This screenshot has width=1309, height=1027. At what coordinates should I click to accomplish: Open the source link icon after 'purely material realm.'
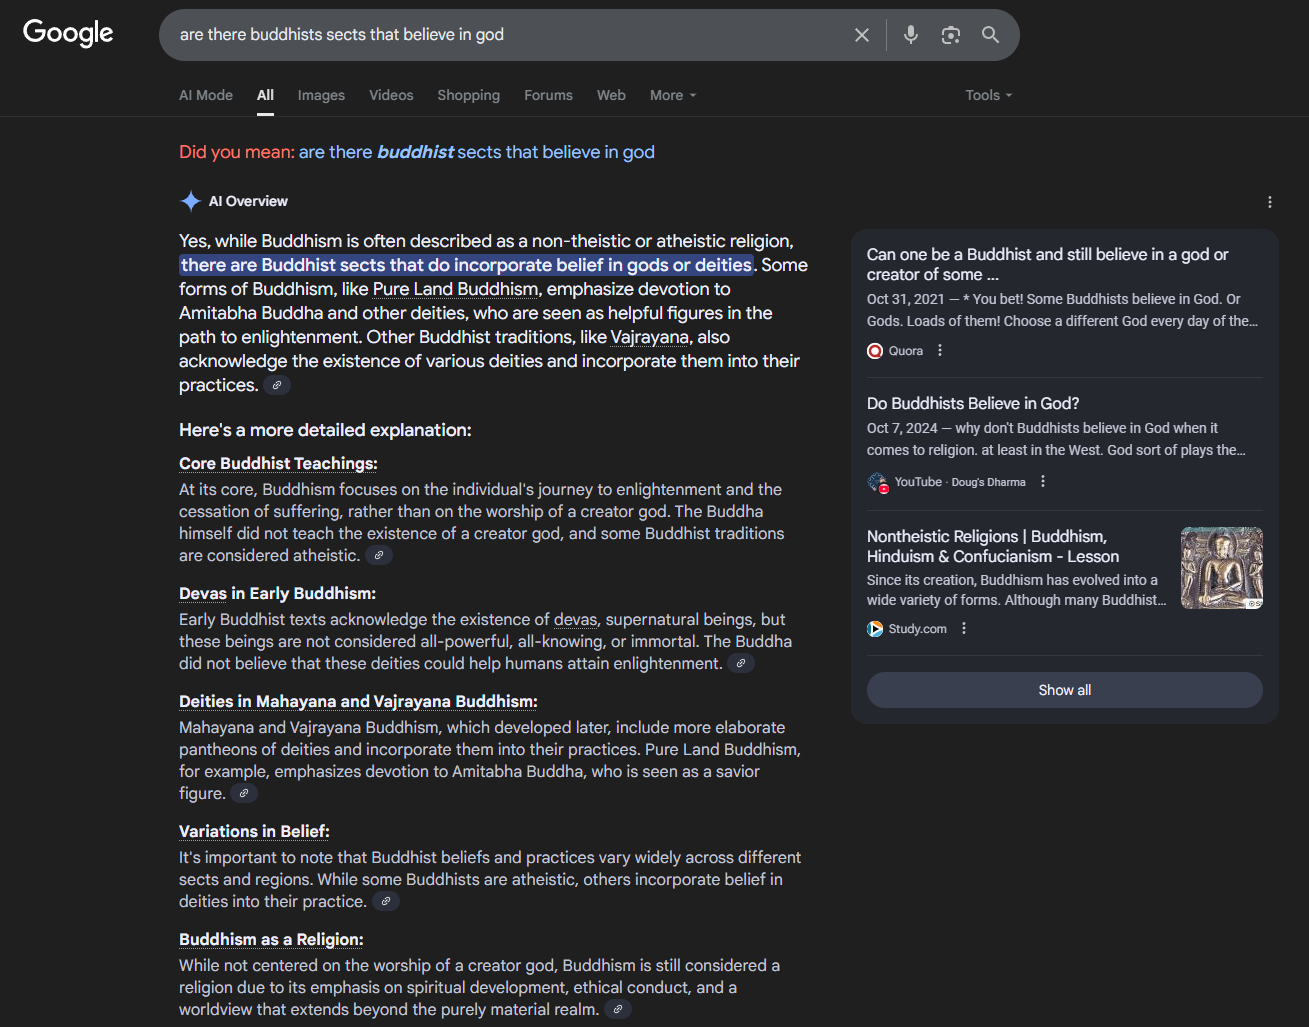(618, 1009)
